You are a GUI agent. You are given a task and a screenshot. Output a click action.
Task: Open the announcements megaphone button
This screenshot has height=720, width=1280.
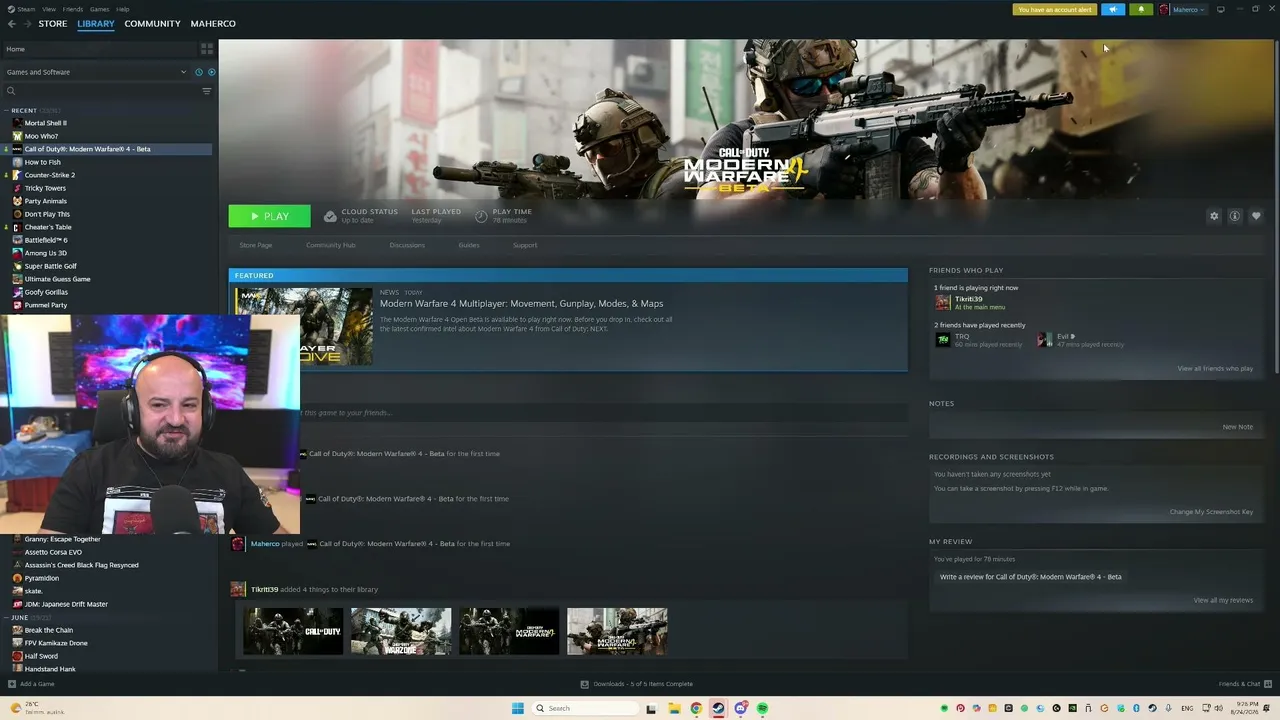(1113, 10)
